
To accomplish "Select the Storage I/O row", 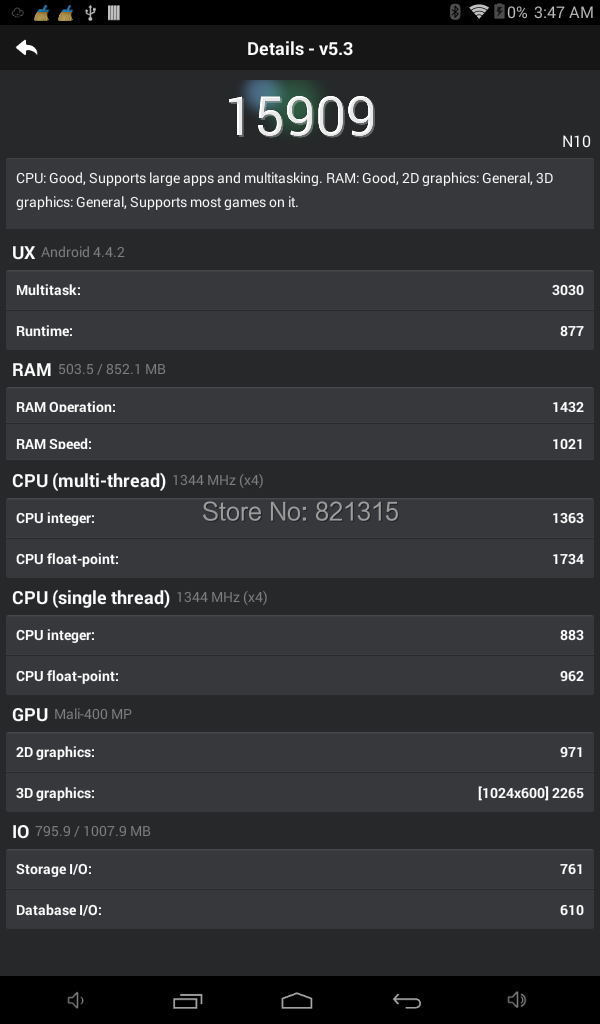I will tap(300, 869).
